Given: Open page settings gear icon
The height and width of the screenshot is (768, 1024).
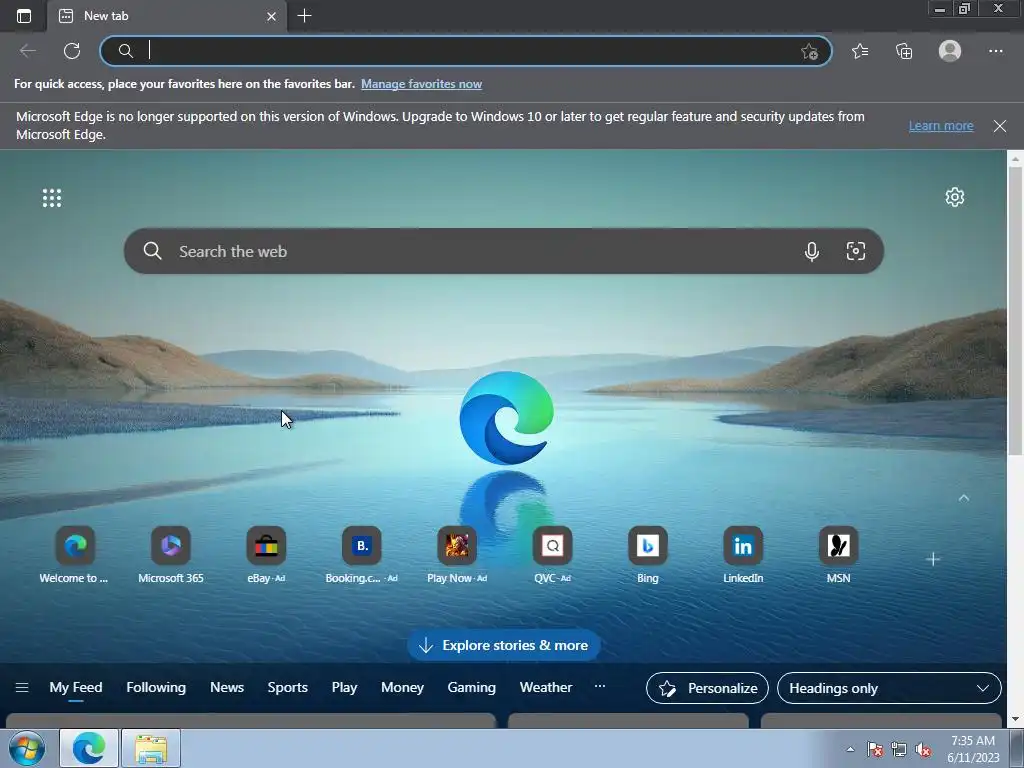Looking at the screenshot, I should (955, 197).
